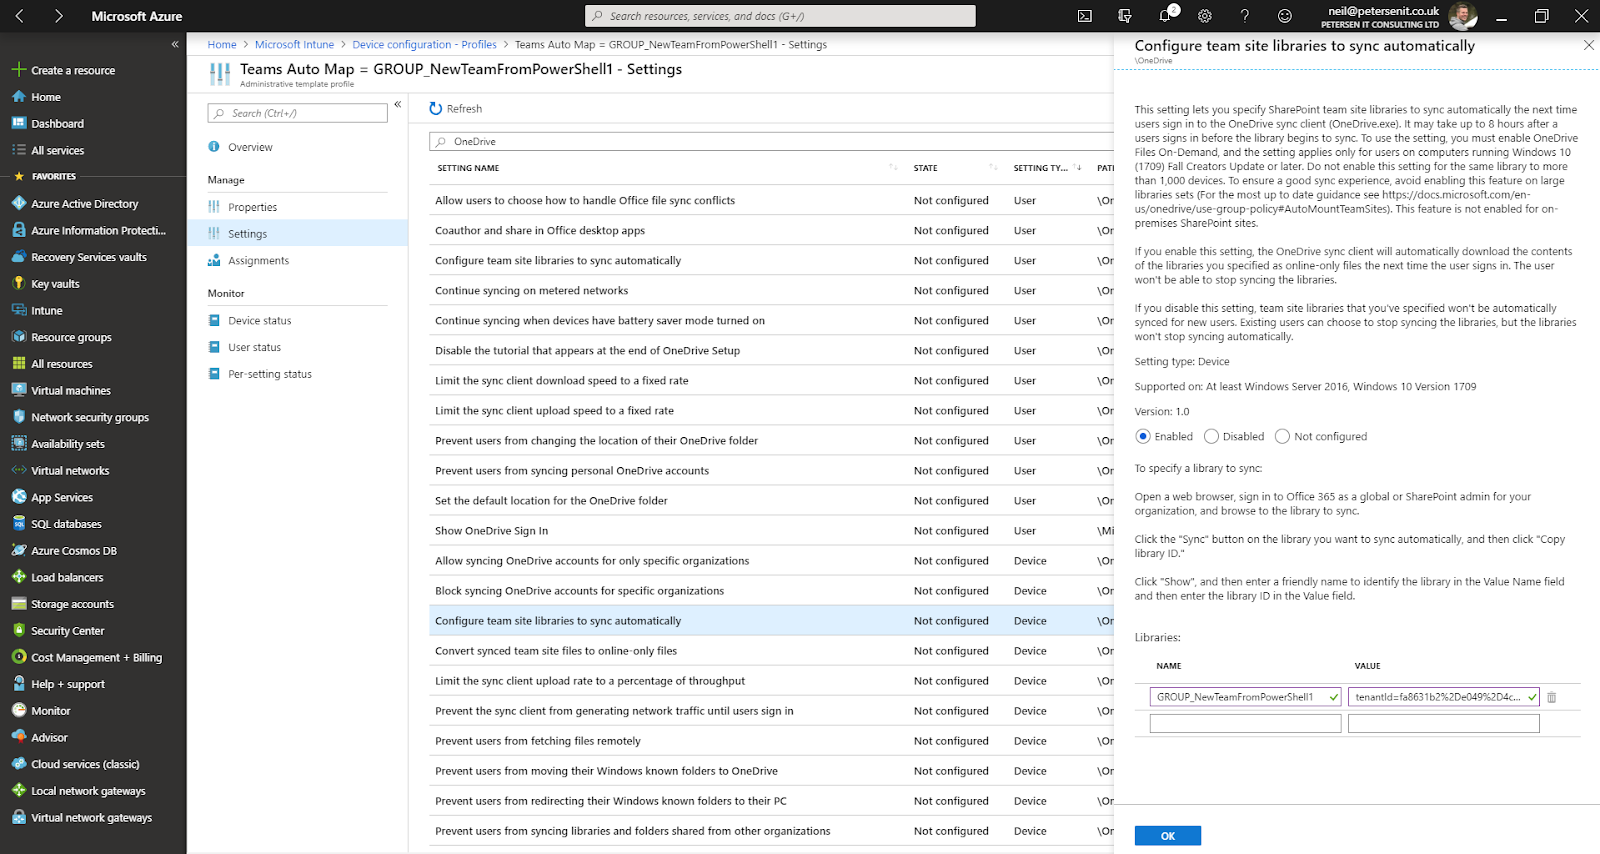Select 'Coauthor and share in Office desktop apps'

coord(771,230)
